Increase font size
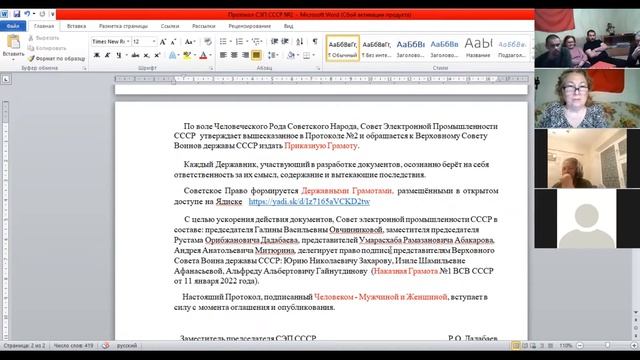This screenshot has width=640, height=360. (x=163, y=42)
